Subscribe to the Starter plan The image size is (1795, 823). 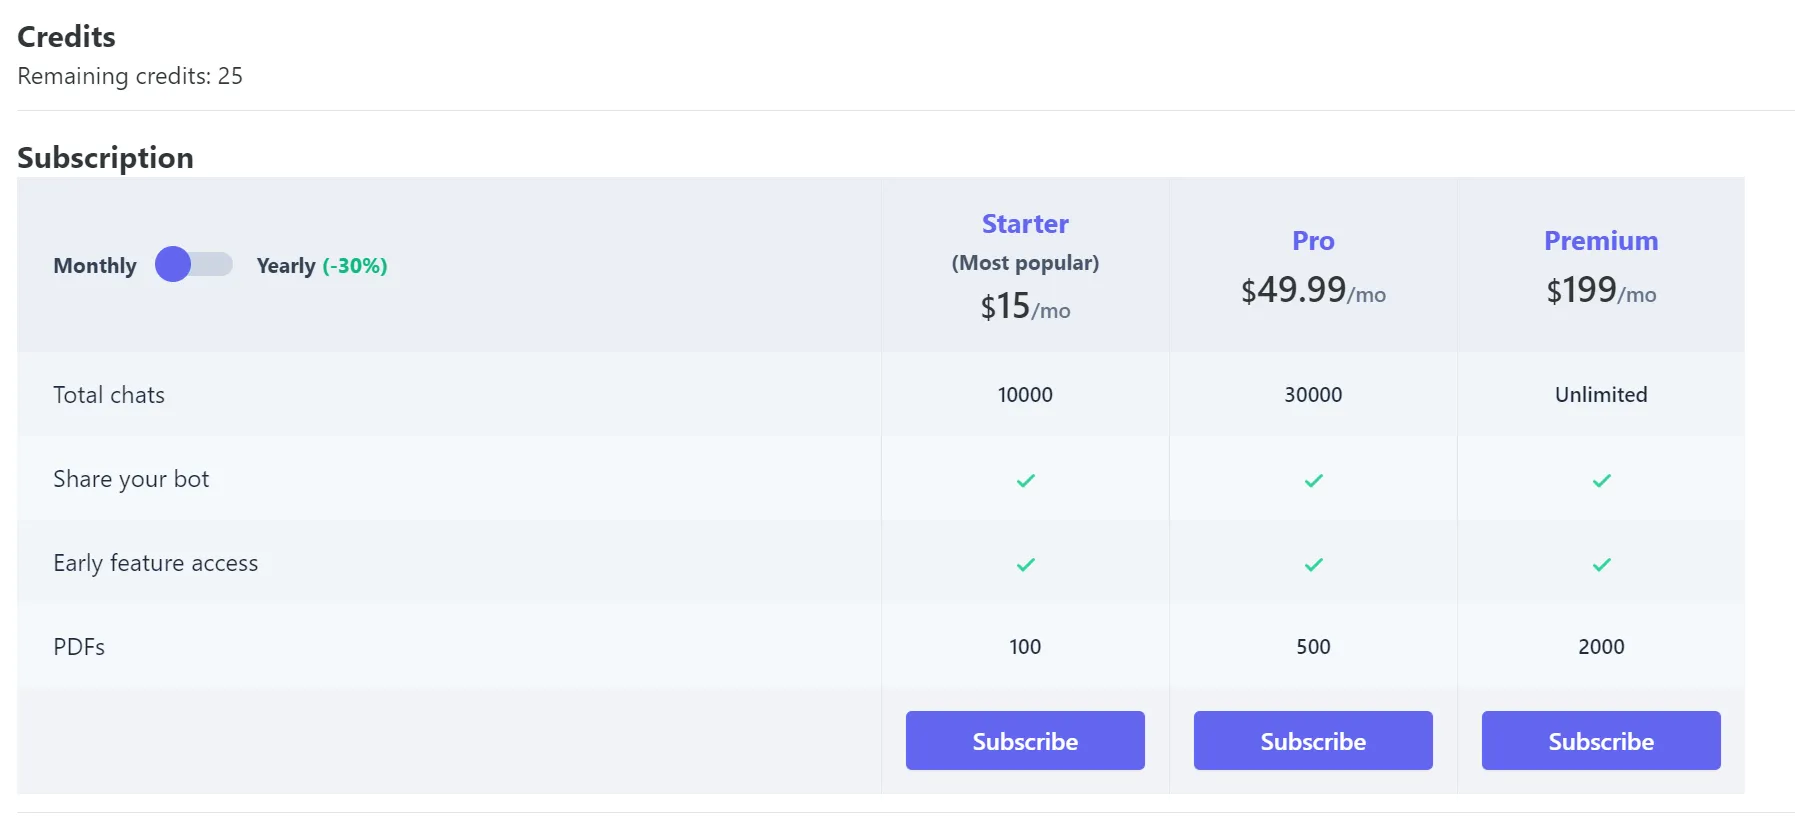1025,741
